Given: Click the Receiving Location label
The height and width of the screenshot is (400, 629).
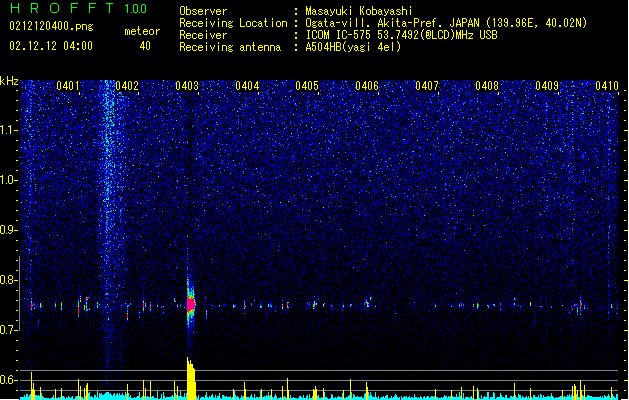Looking at the screenshot, I should [x=233, y=23].
